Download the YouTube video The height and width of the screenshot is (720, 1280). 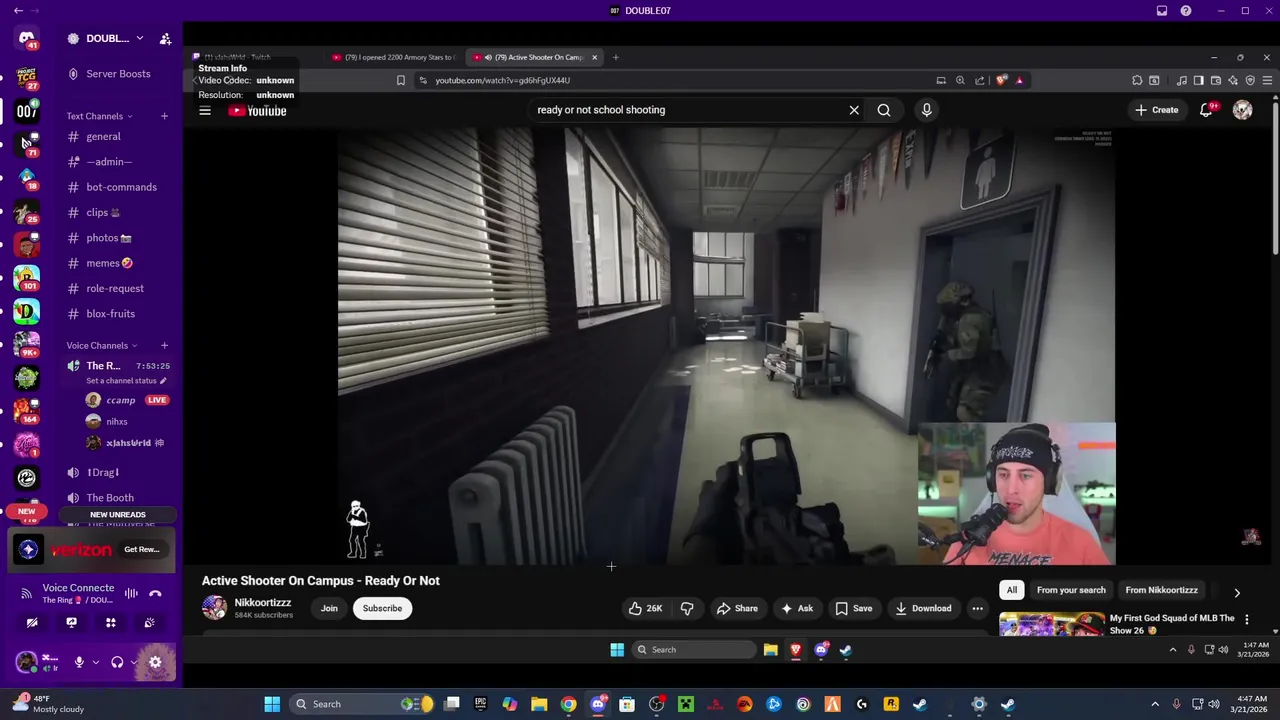923,608
